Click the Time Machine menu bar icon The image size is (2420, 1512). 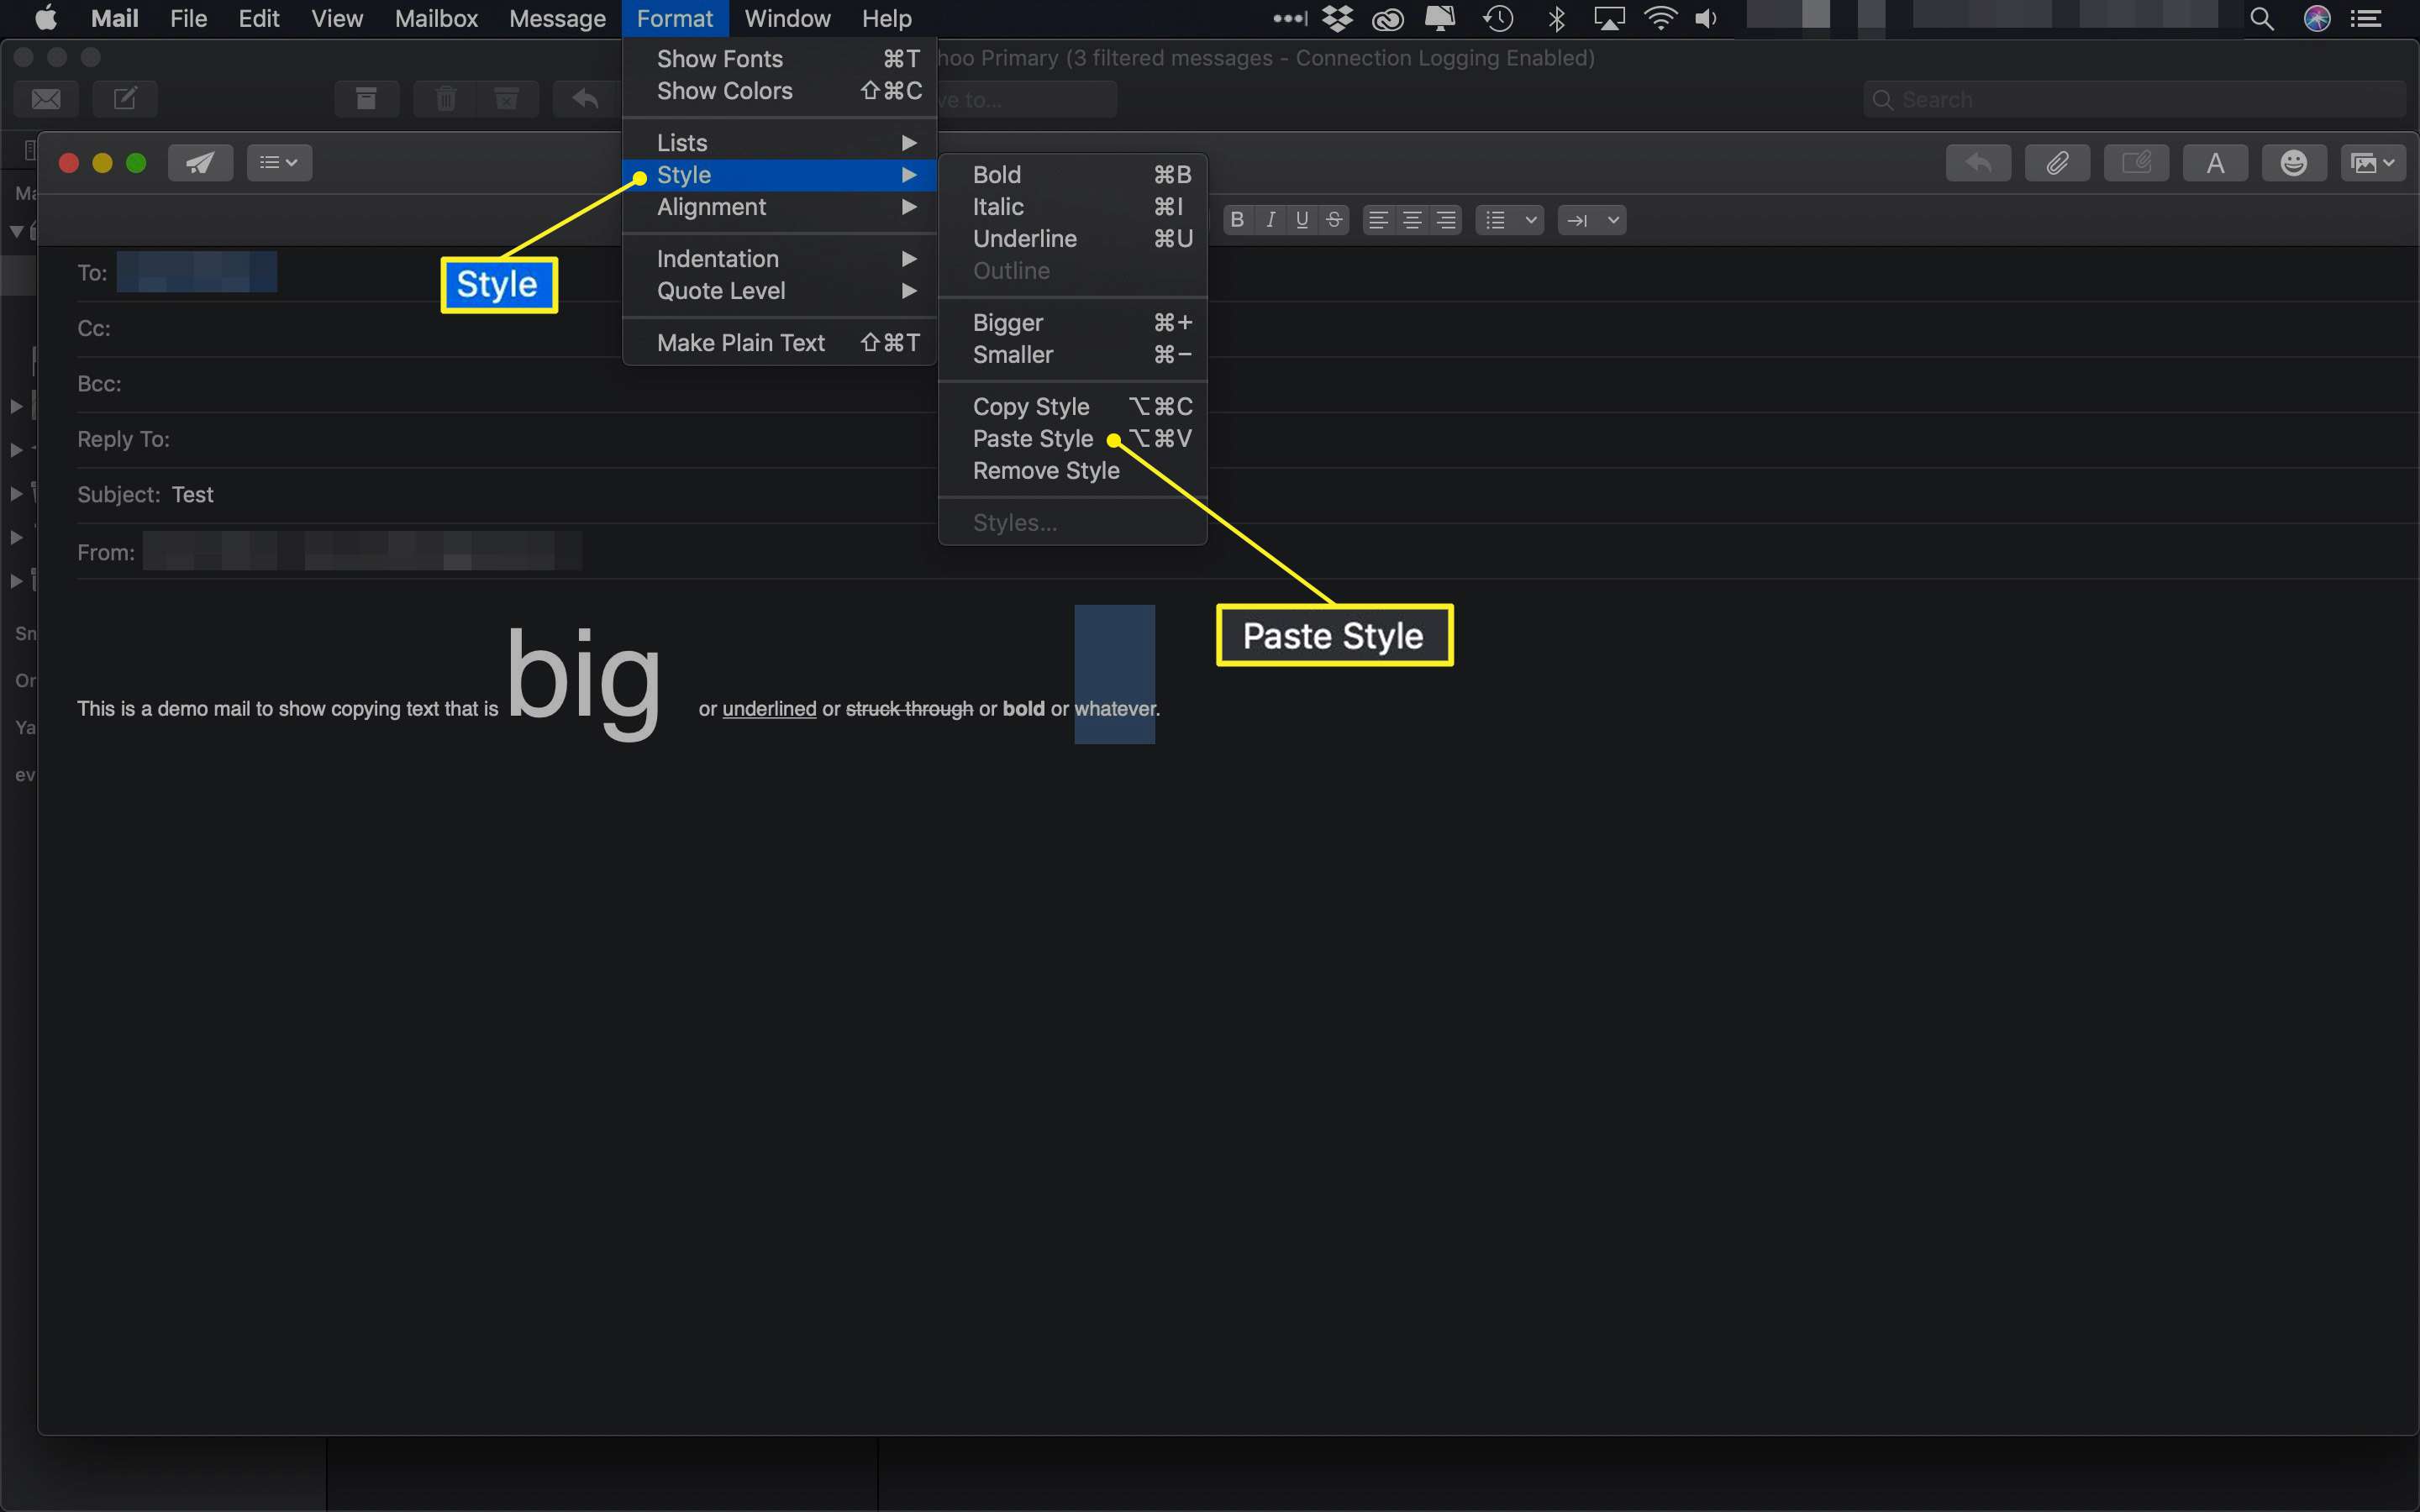(x=1498, y=18)
